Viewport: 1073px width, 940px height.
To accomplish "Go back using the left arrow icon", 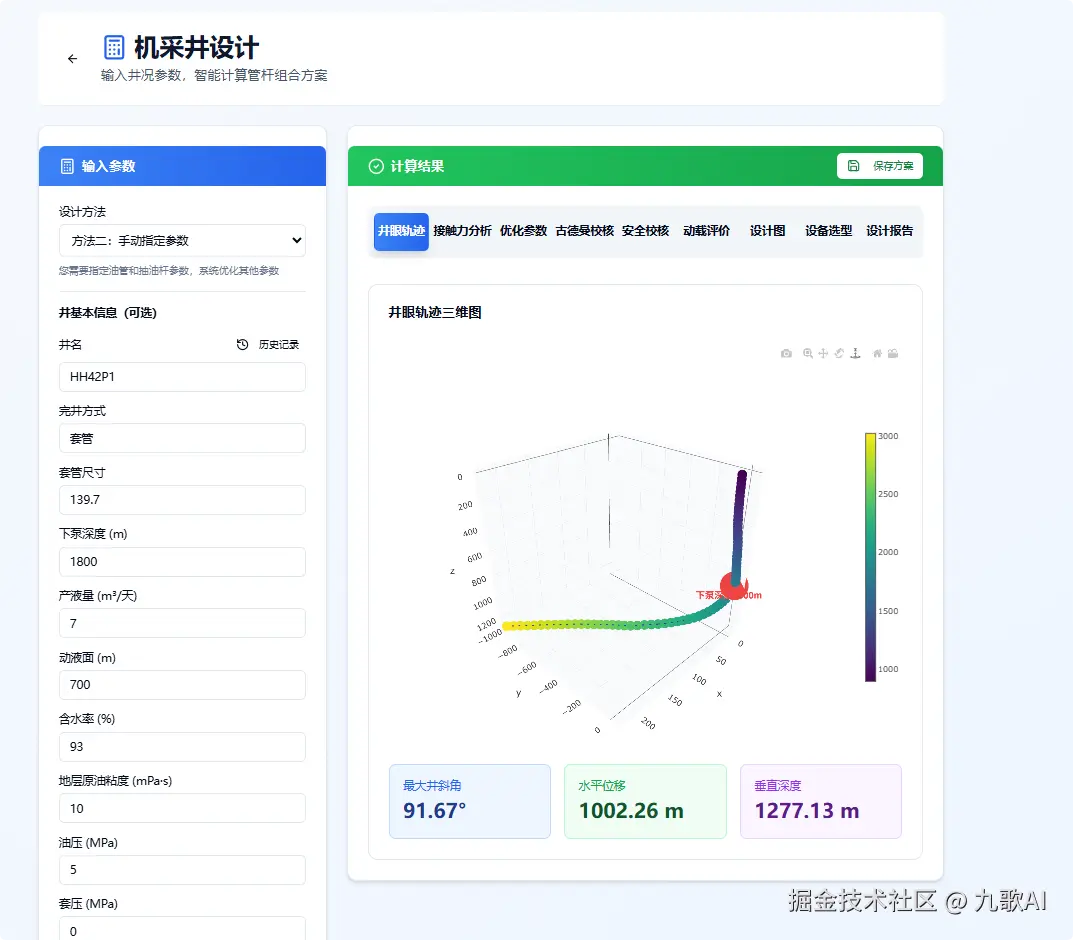I will coord(73,59).
